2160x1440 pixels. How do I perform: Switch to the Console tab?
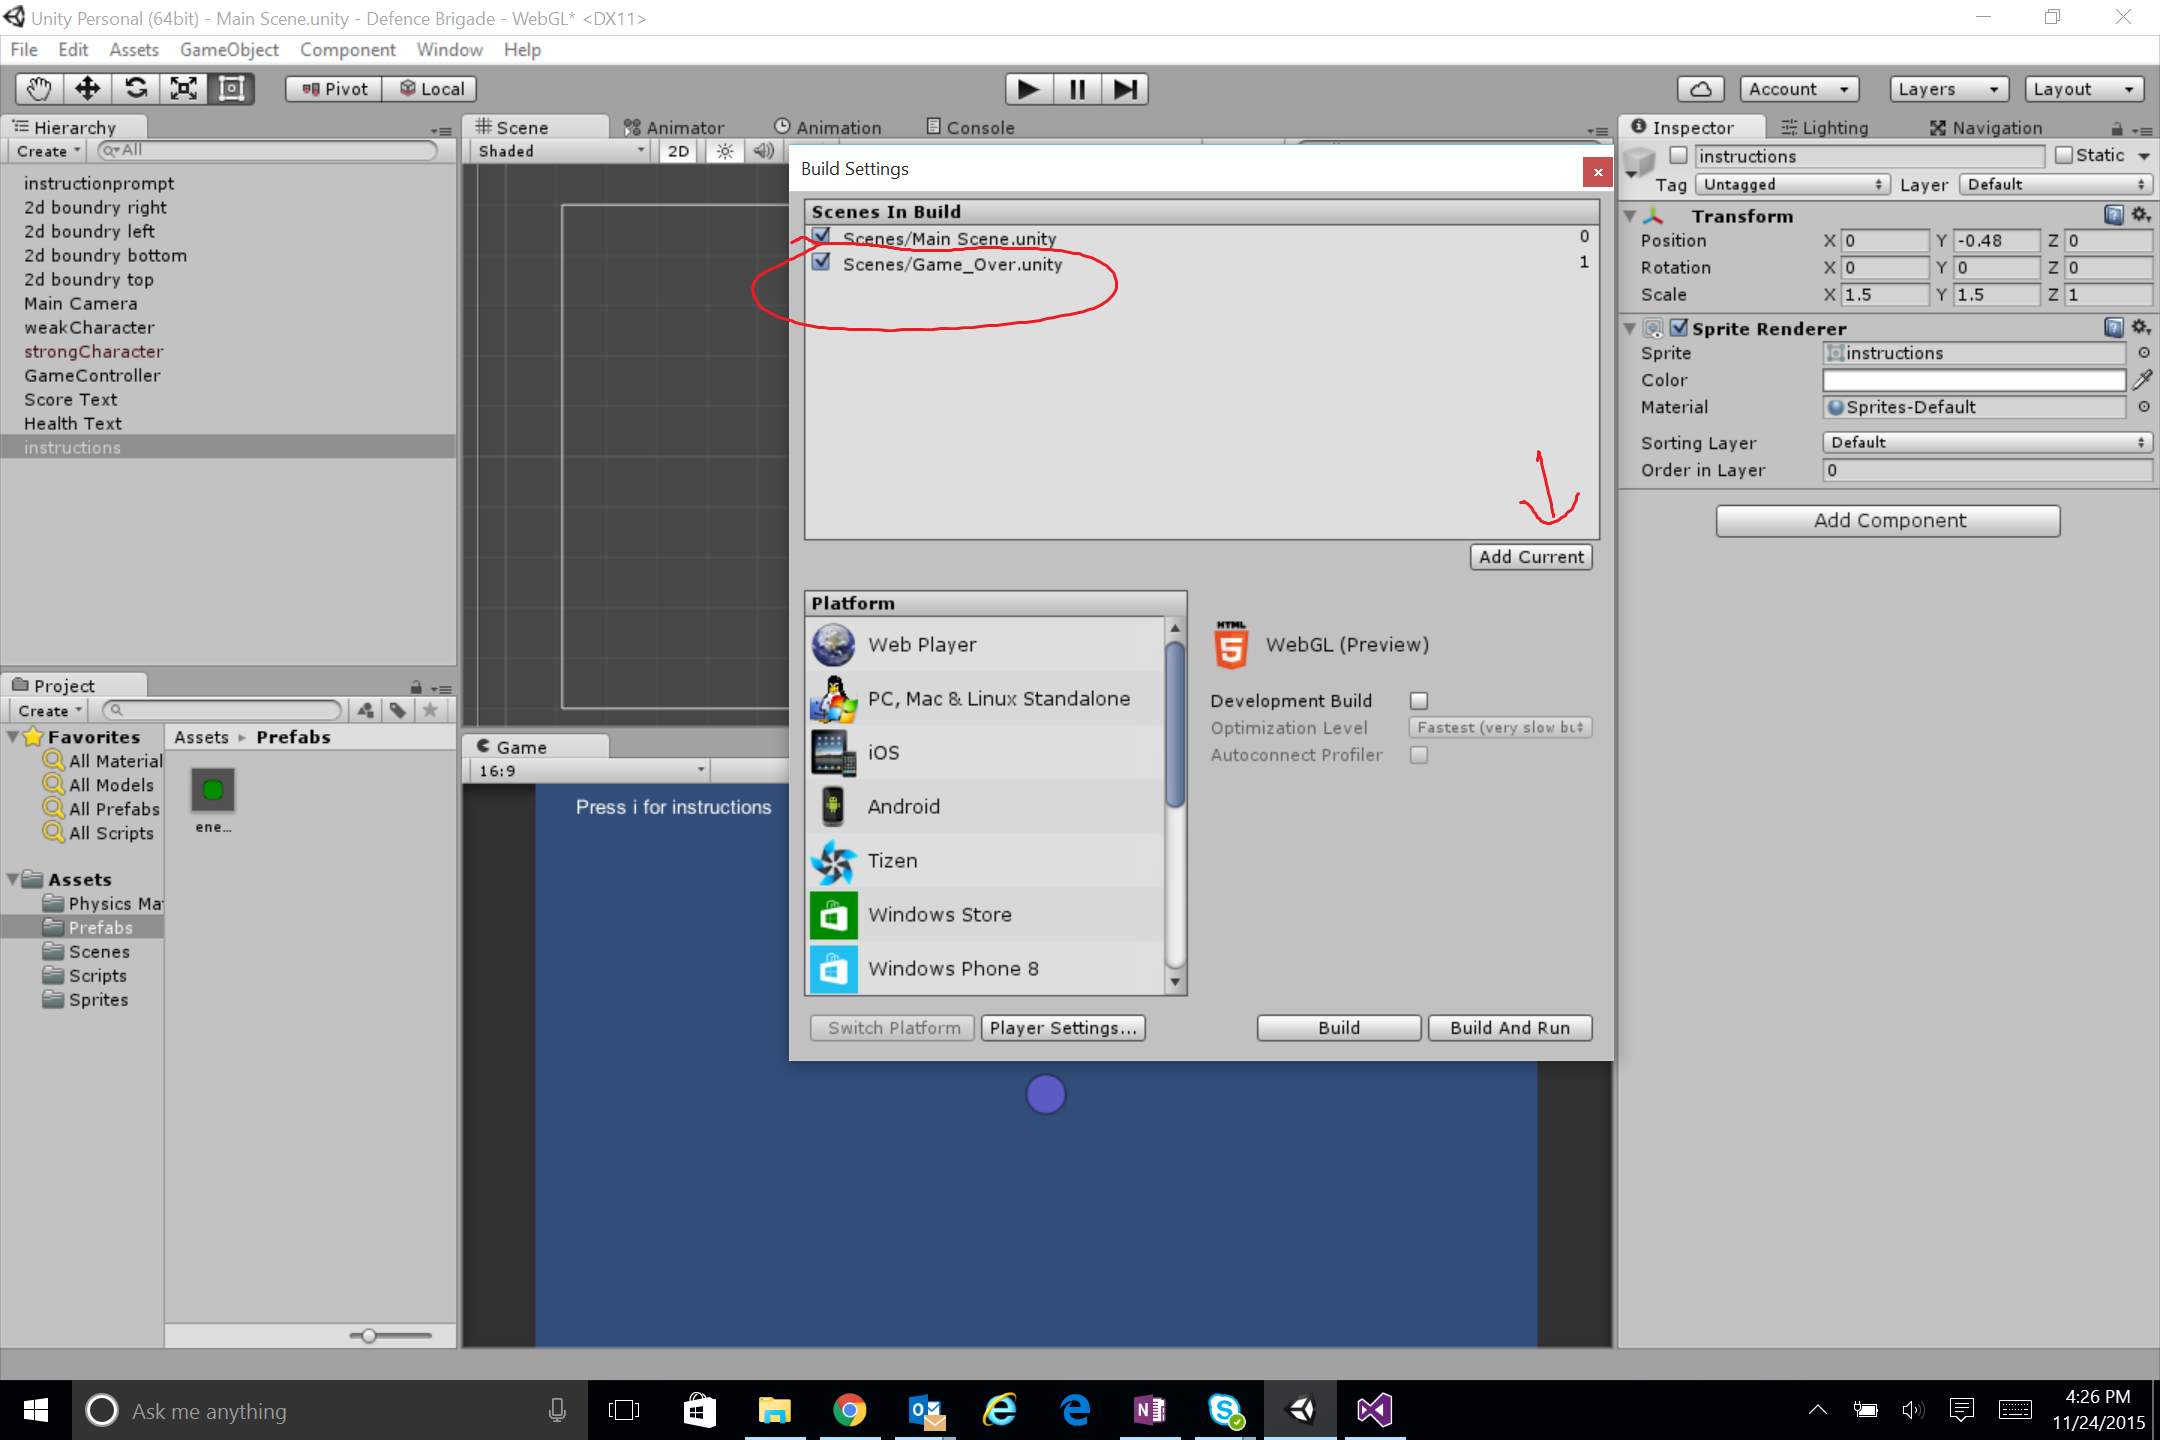pos(970,127)
